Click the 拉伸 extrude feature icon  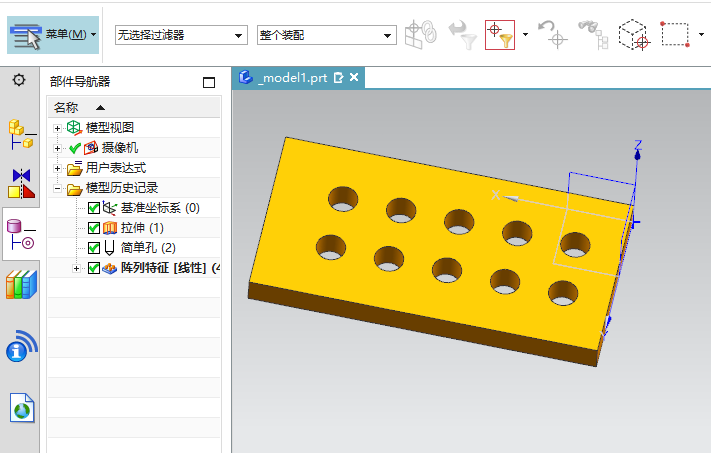(x=110, y=228)
